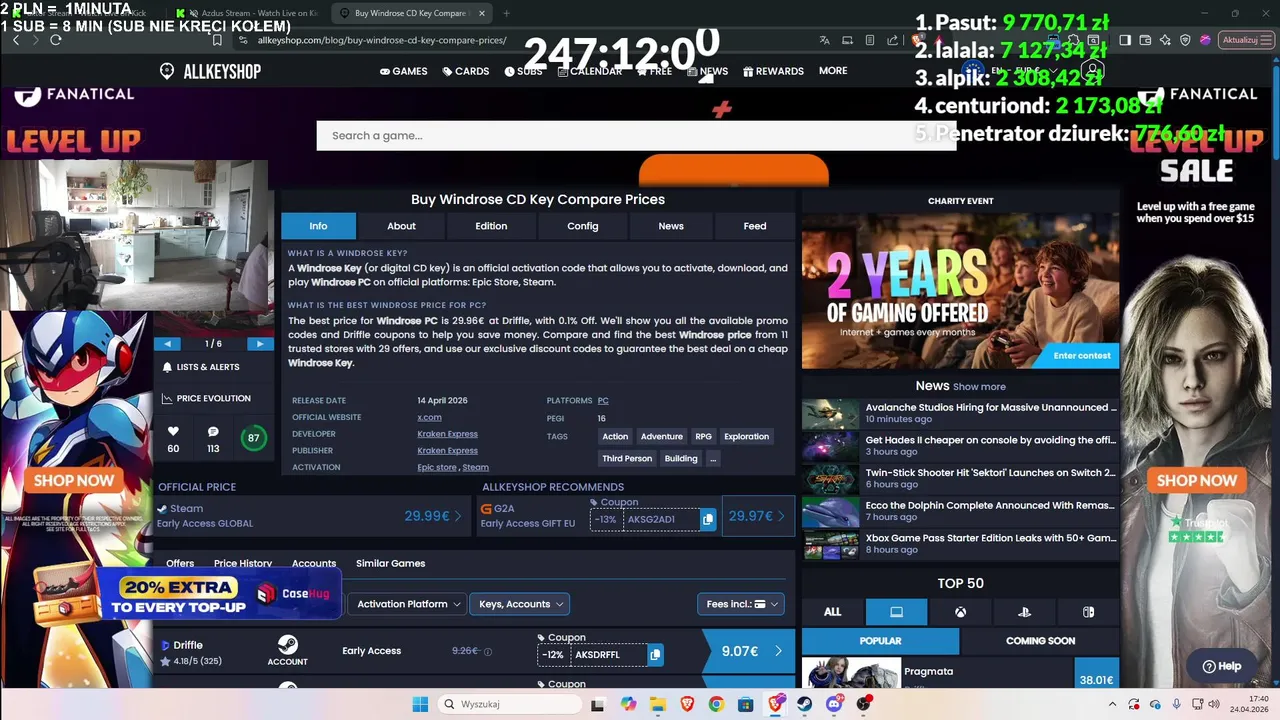Image resolution: width=1280 pixels, height=720 pixels.
Task: Select the PC platform icon in Top 50
Action: 896,612
